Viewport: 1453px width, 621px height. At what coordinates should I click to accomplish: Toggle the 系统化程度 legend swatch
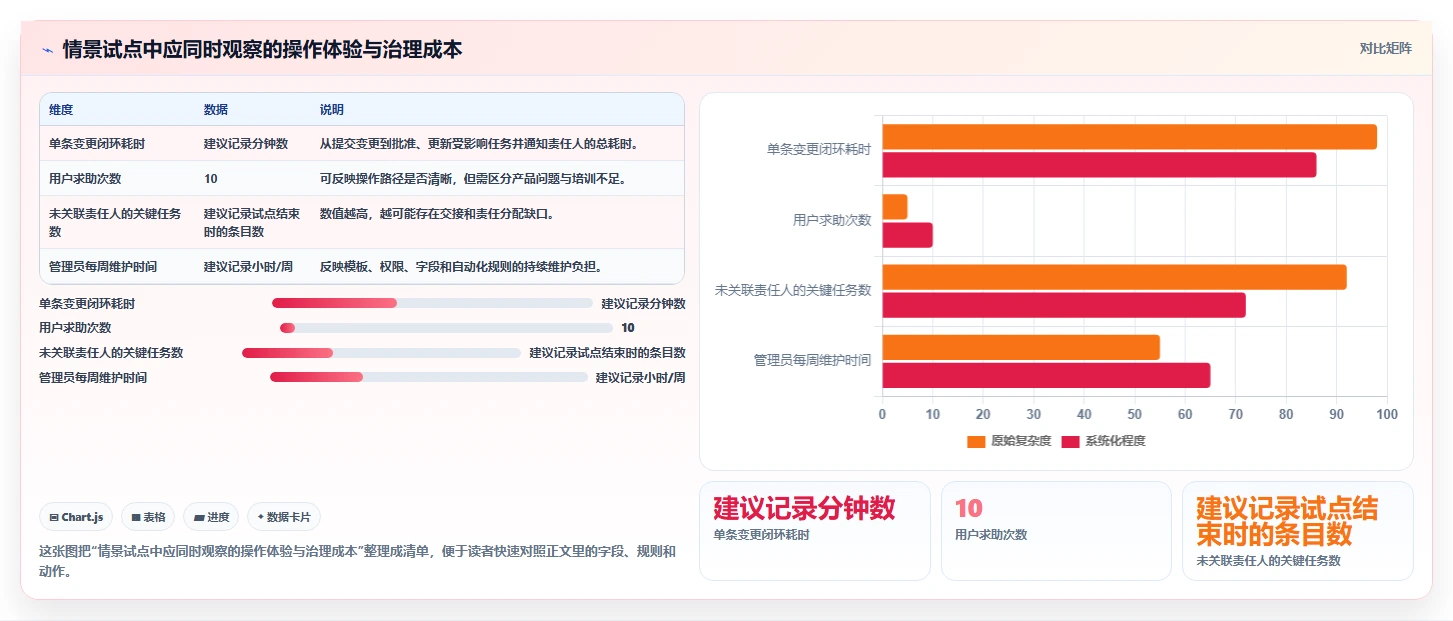[x=1070, y=441]
